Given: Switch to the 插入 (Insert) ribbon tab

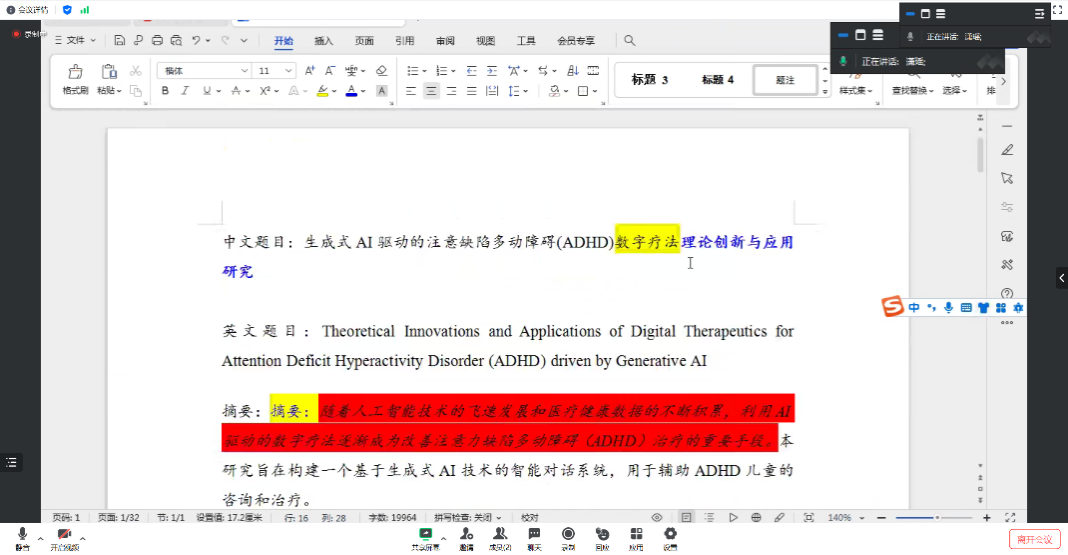Looking at the screenshot, I should [324, 41].
